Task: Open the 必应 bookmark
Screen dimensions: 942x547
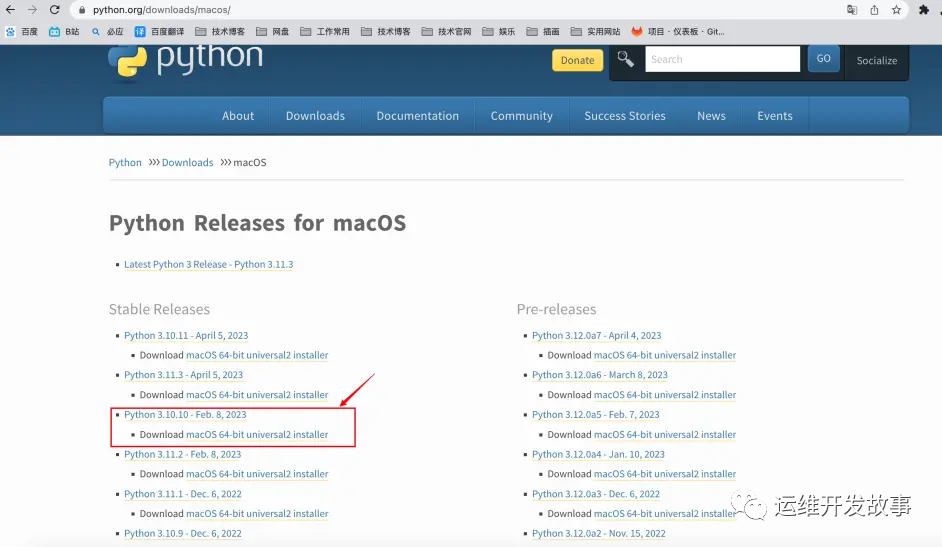Action: [107, 31]
